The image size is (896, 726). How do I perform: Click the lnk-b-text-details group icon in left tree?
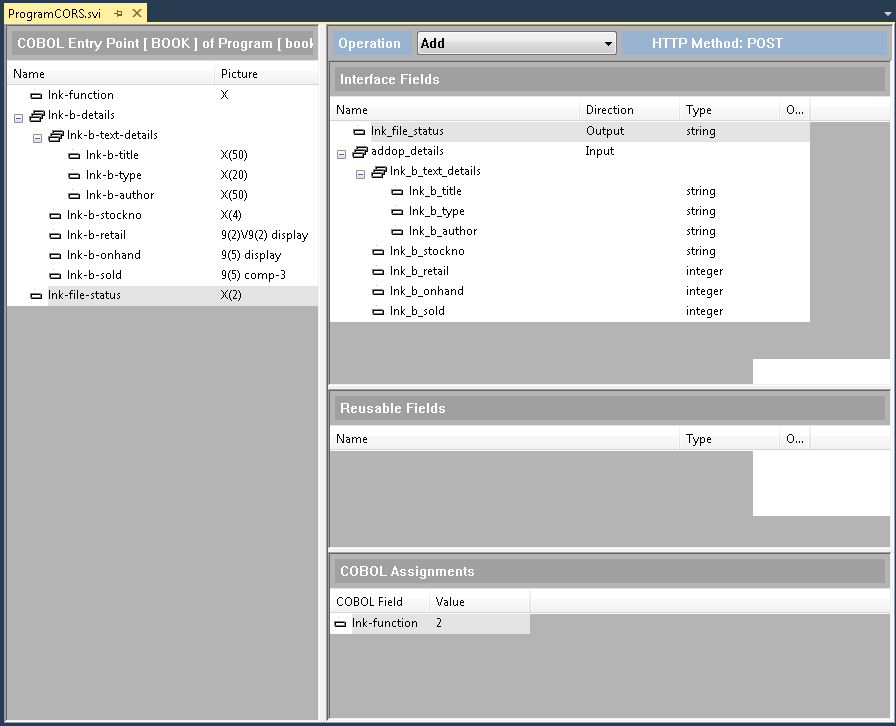pyautogui.click(x=56, y=136)
